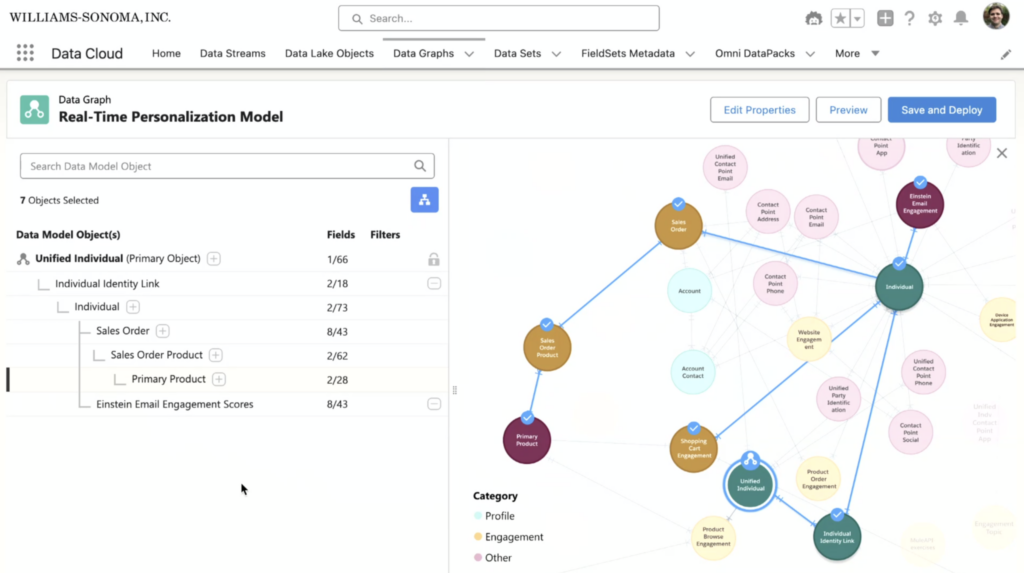This screenshot has height=573, width=1024.
Task: Toggle the blue hierarchy view button
Action: 424,200
